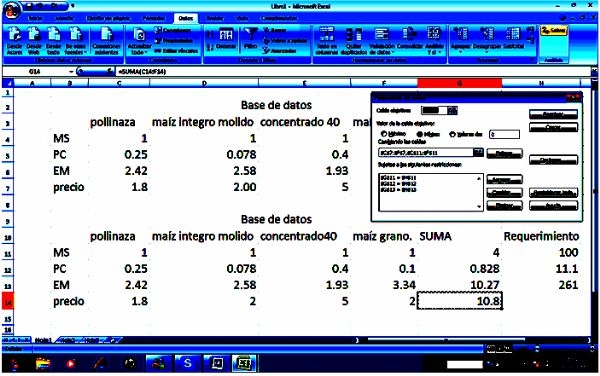Select the SUMA value 0.828
Screen dimensions: 600x376
pyautogui.click(x=484, y=269)
